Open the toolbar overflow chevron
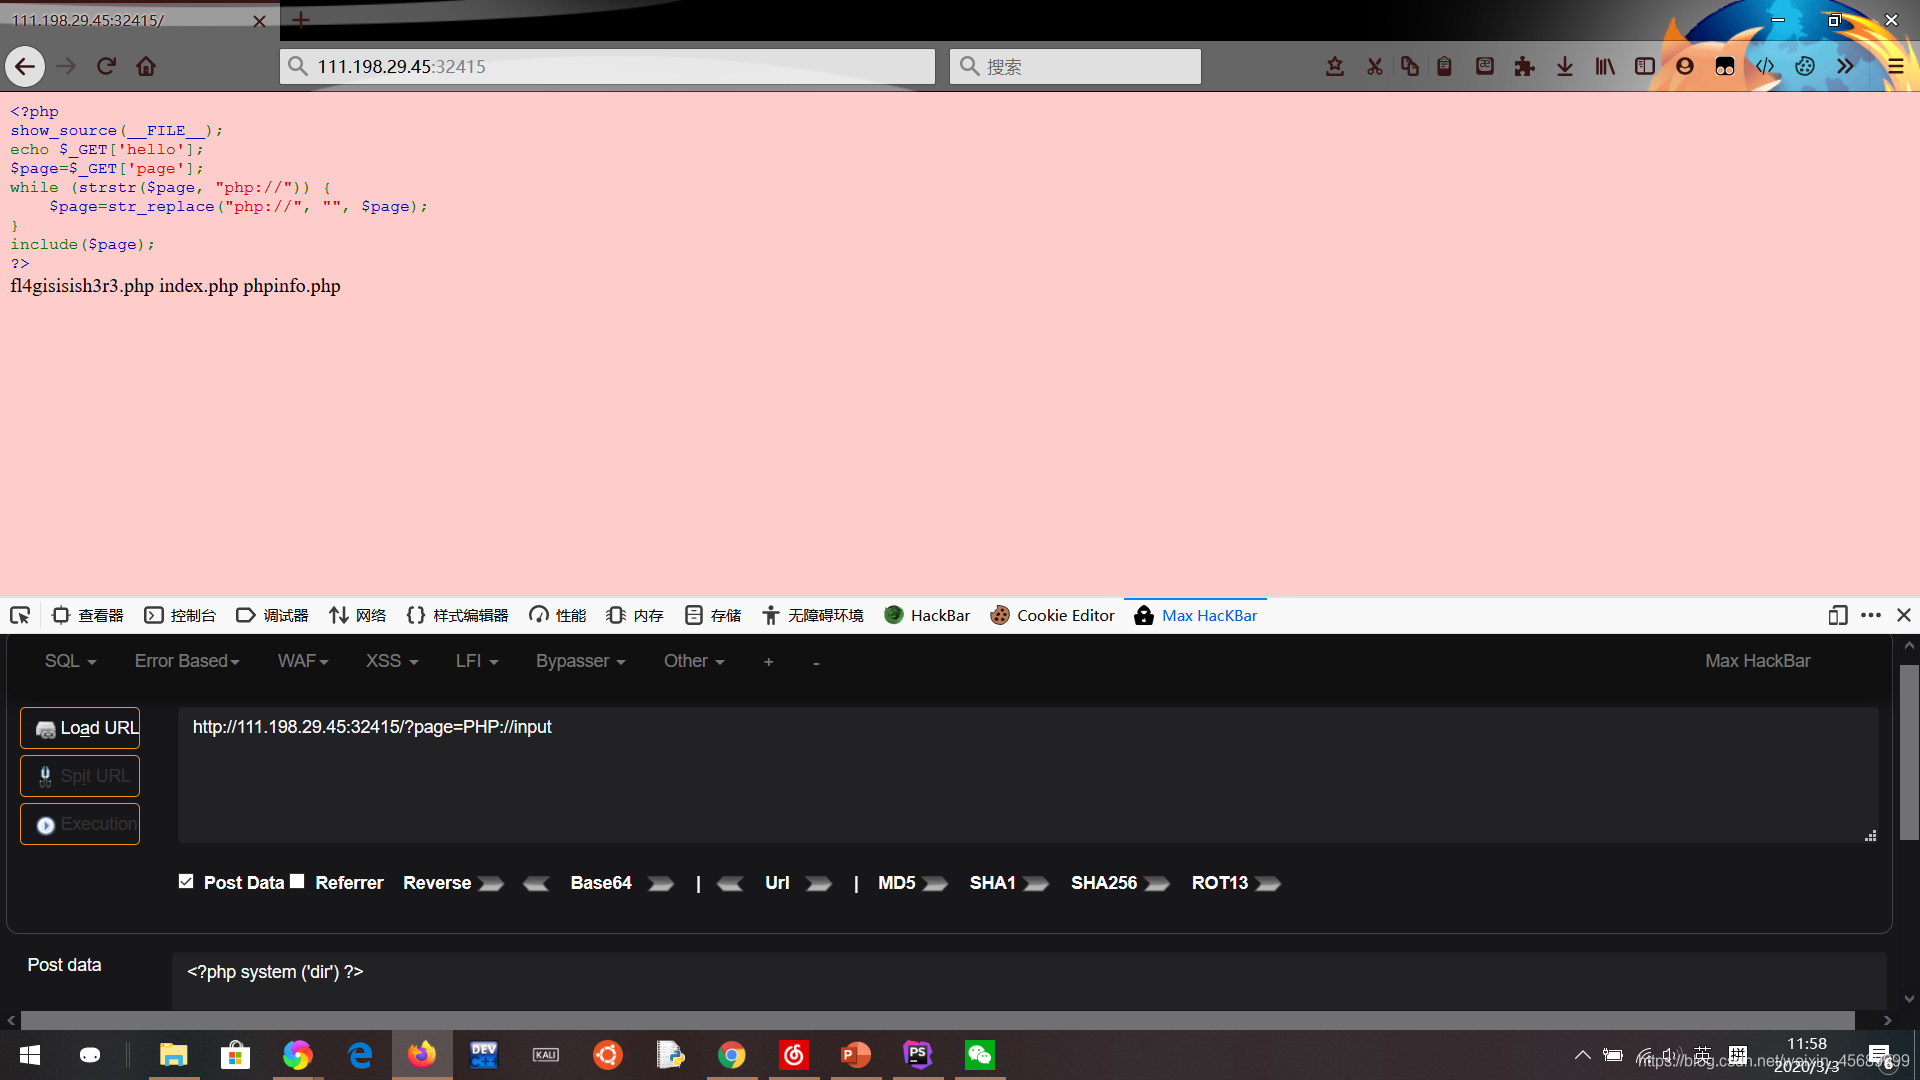The image size is (1920, 1080). point(1844,66)
